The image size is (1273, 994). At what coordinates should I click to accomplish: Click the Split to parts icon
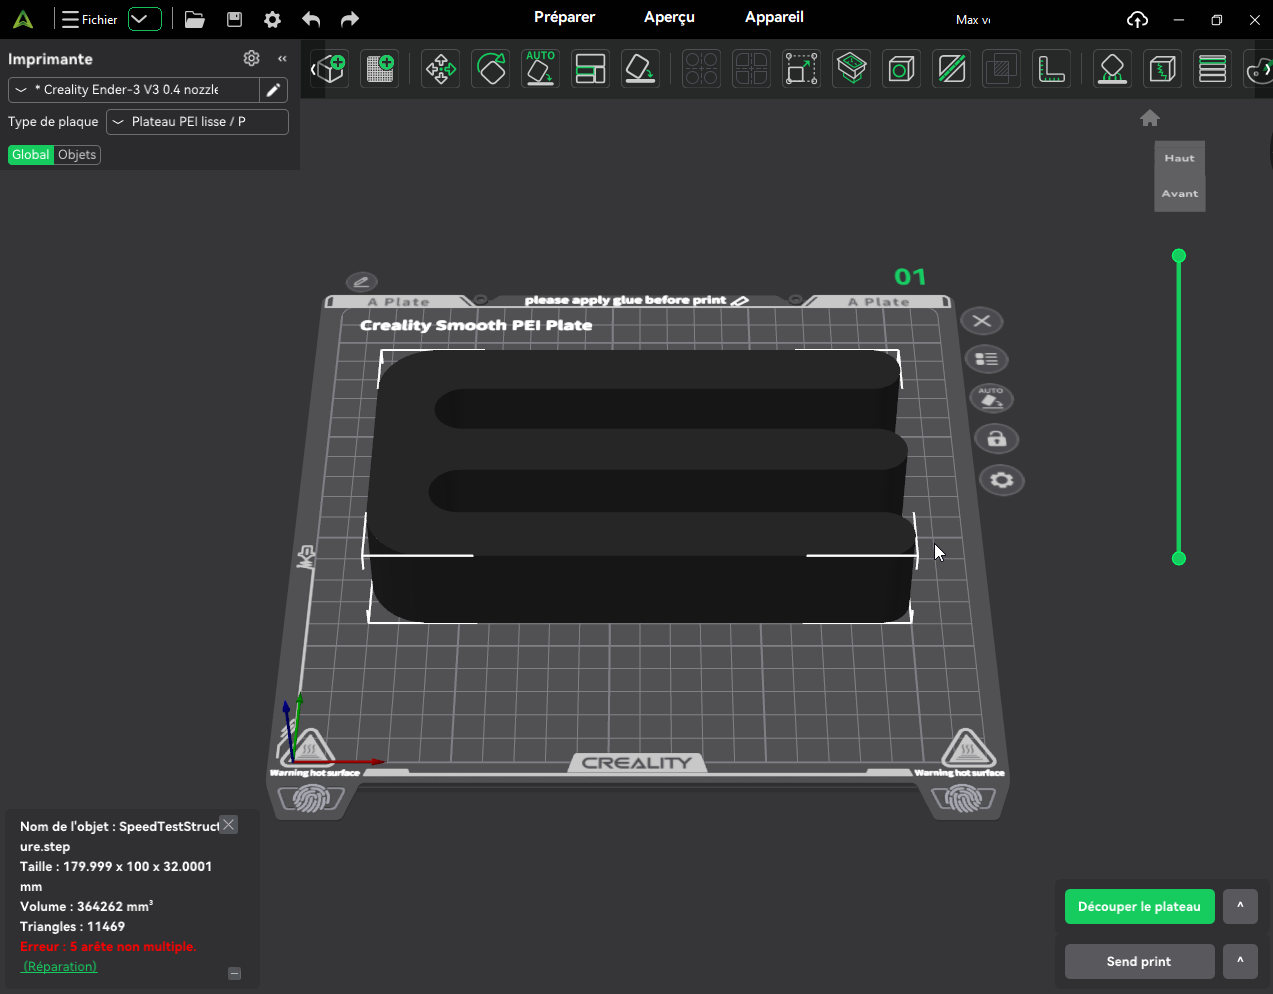(x=751, y=69)
